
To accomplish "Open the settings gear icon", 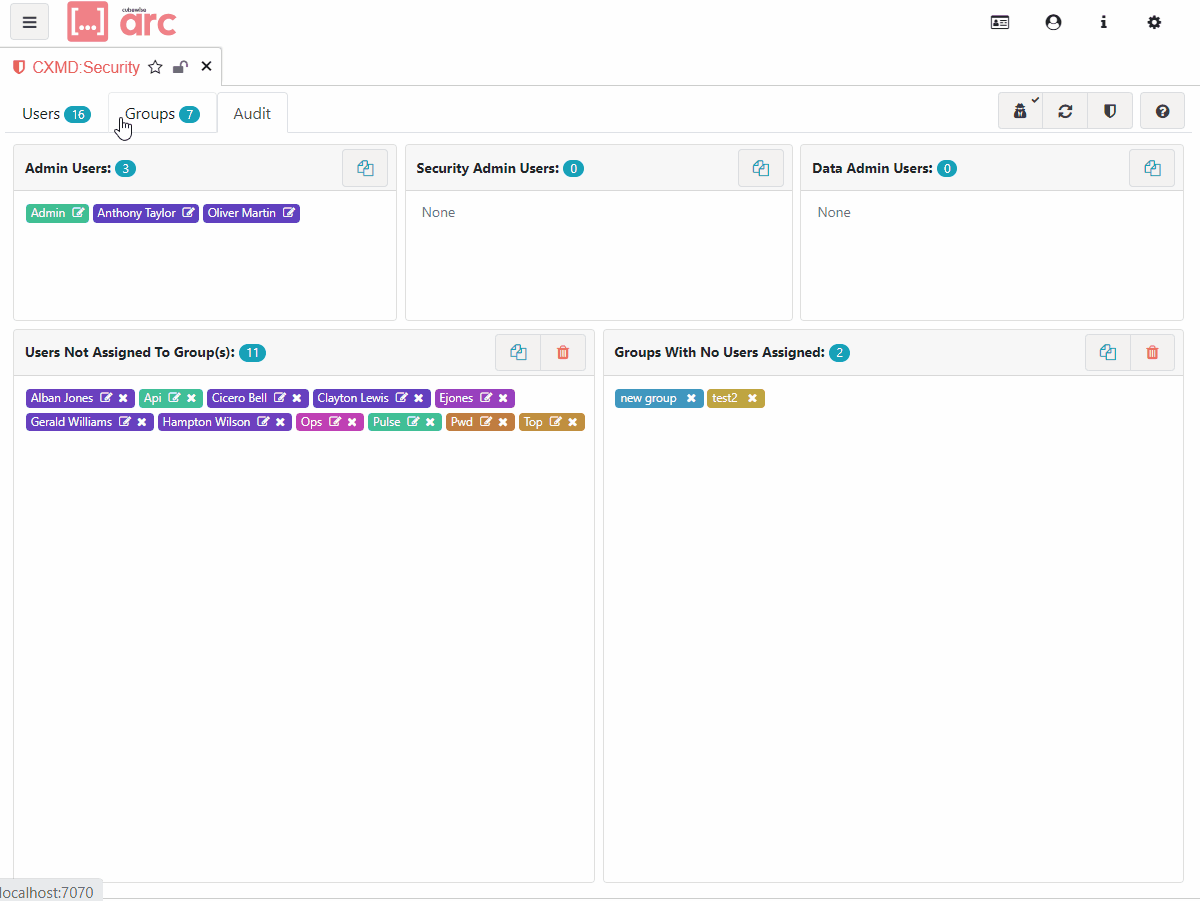I will (x=1154, y=22).
